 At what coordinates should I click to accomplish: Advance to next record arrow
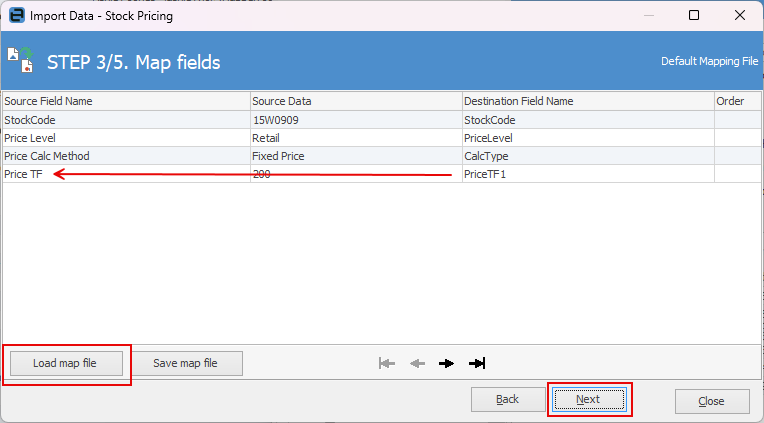pyautogui.click(x=446, y=363)
